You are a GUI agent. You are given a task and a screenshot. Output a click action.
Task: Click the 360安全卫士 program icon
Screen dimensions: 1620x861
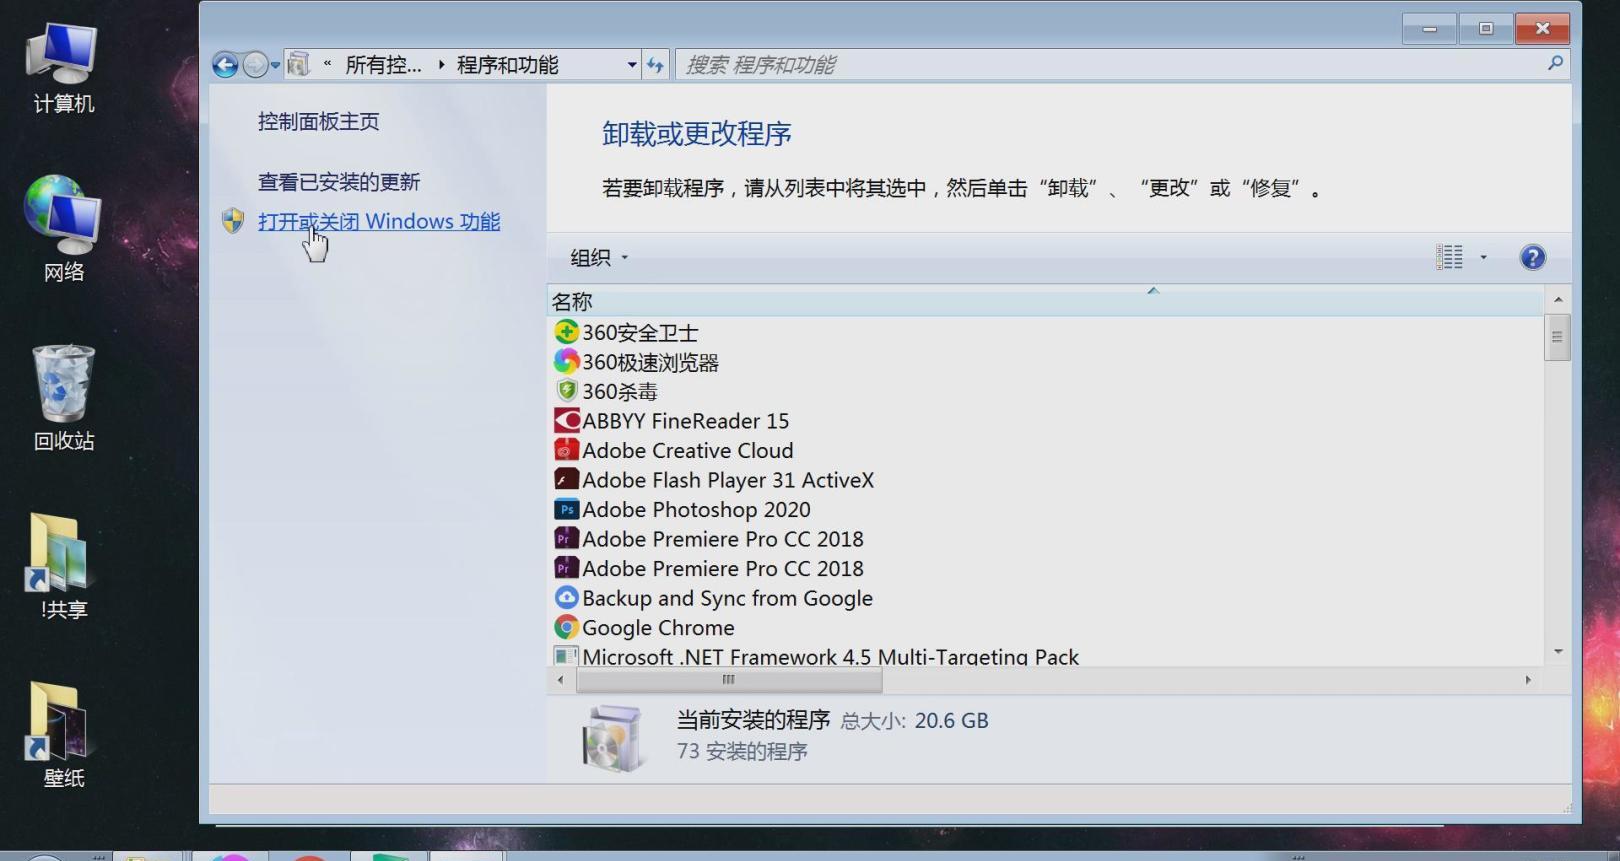point(566,332)
